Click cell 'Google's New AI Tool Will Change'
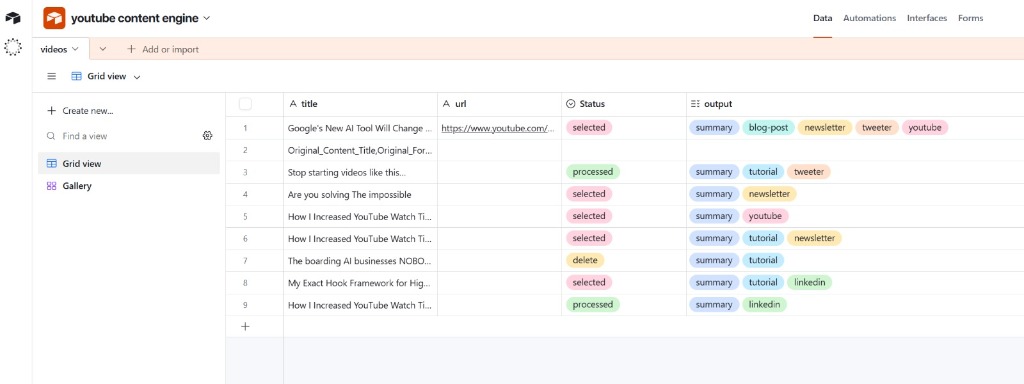The height and width of the screenshot is (384, 1024). 360,128
